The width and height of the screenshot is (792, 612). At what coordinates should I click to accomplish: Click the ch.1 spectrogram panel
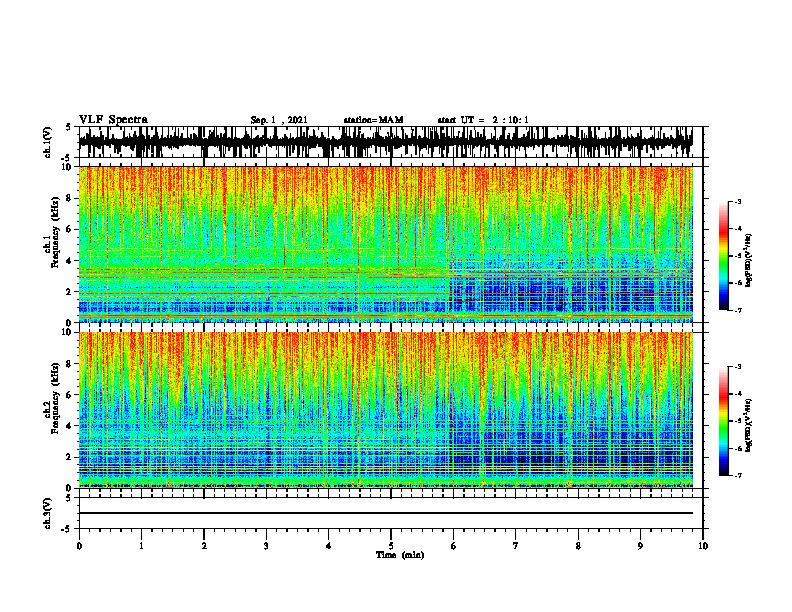coord(385,244)
